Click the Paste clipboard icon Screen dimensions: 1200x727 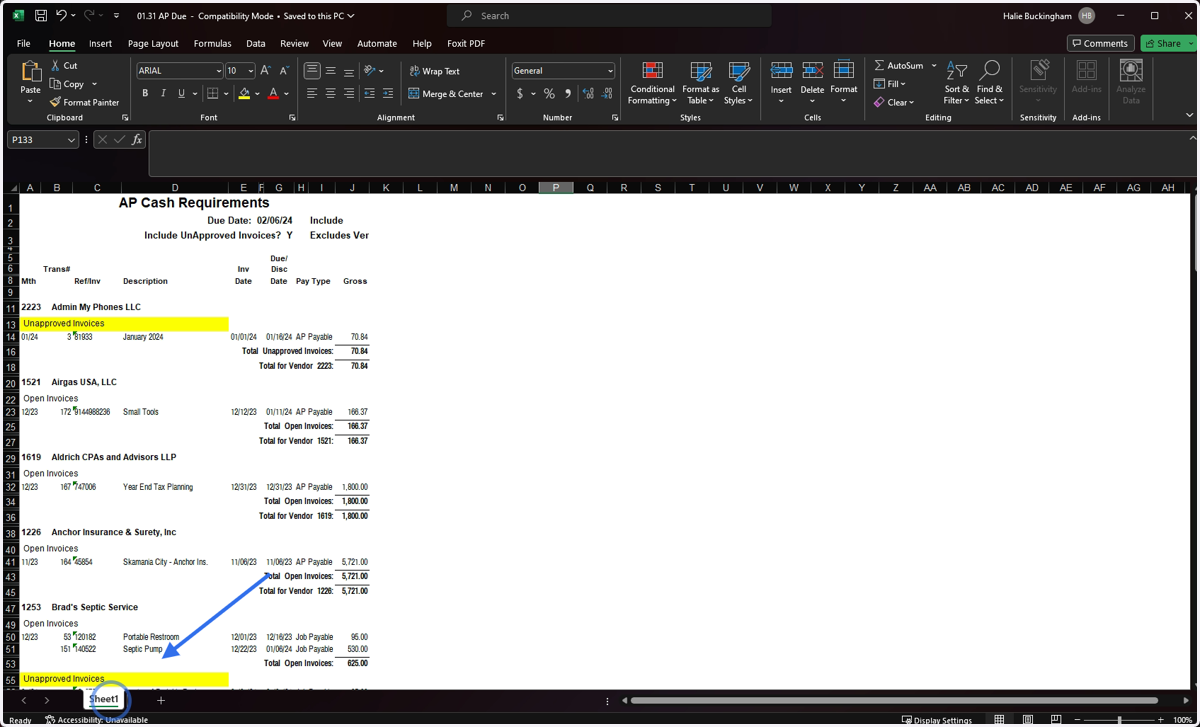point(30,73)
